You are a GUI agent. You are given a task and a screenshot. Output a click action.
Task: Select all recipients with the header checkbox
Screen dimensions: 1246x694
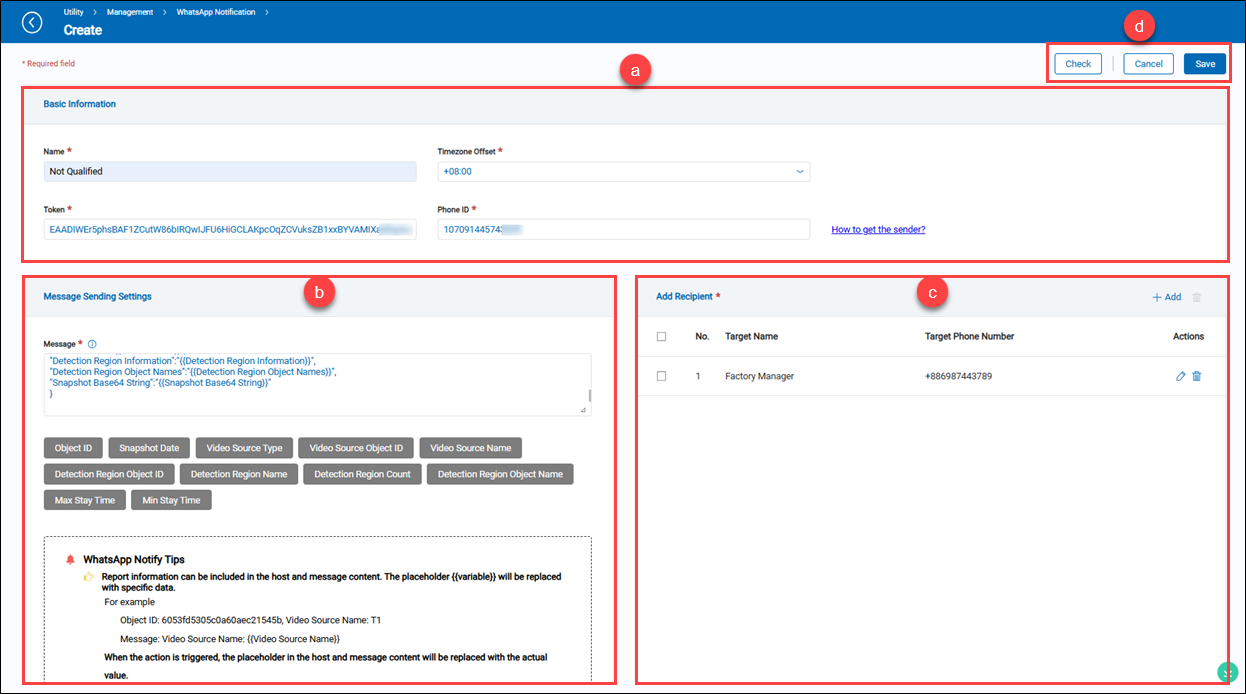click(661, 337)
